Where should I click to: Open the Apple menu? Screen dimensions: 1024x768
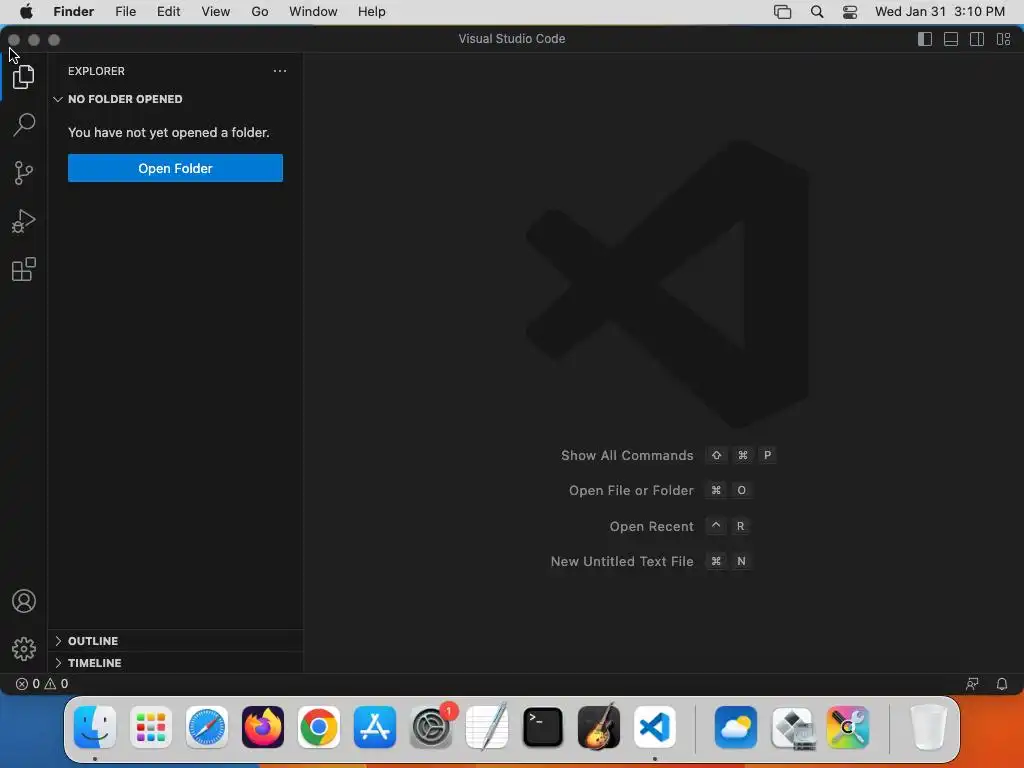point(26,12)
